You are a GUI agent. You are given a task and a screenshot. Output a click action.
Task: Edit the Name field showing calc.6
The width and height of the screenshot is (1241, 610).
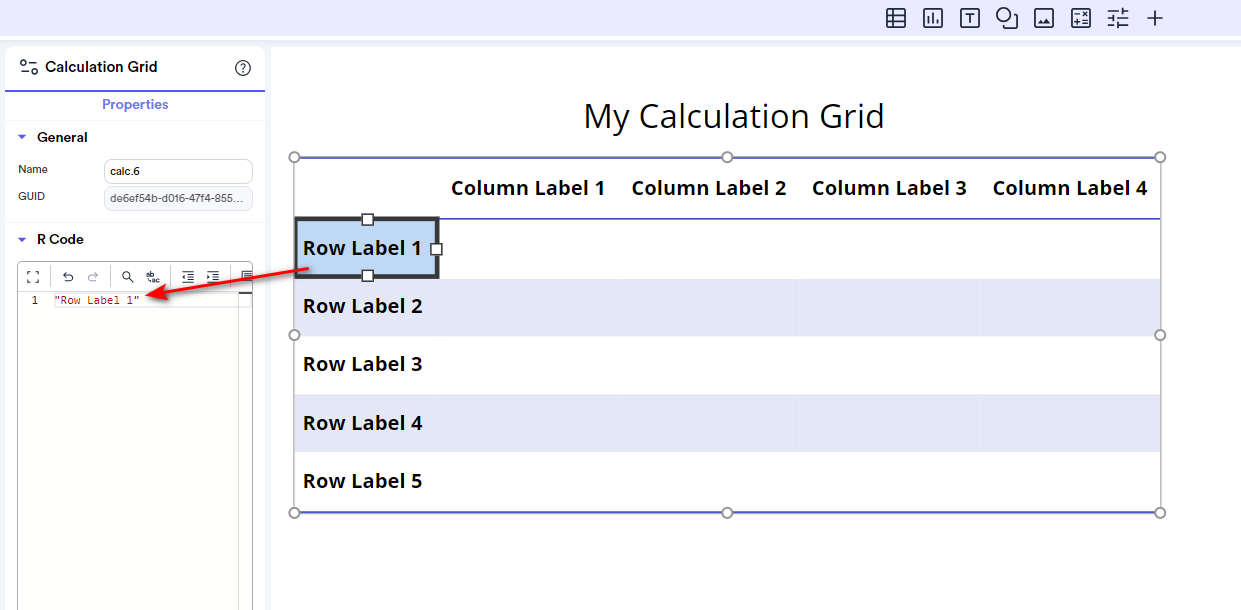(x=178, y=171)
